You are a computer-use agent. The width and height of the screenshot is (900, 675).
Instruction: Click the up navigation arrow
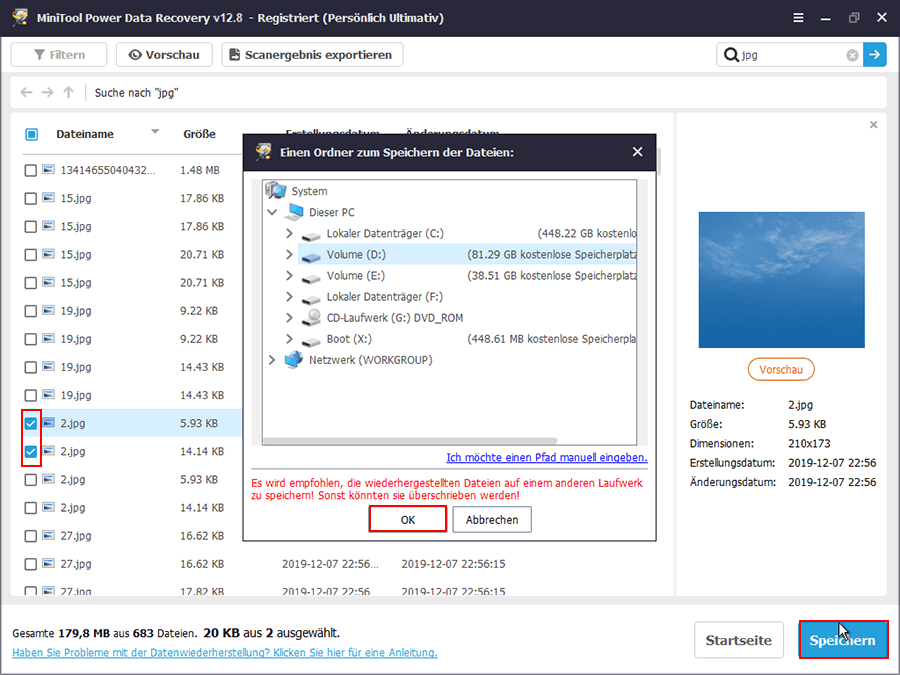68,92
